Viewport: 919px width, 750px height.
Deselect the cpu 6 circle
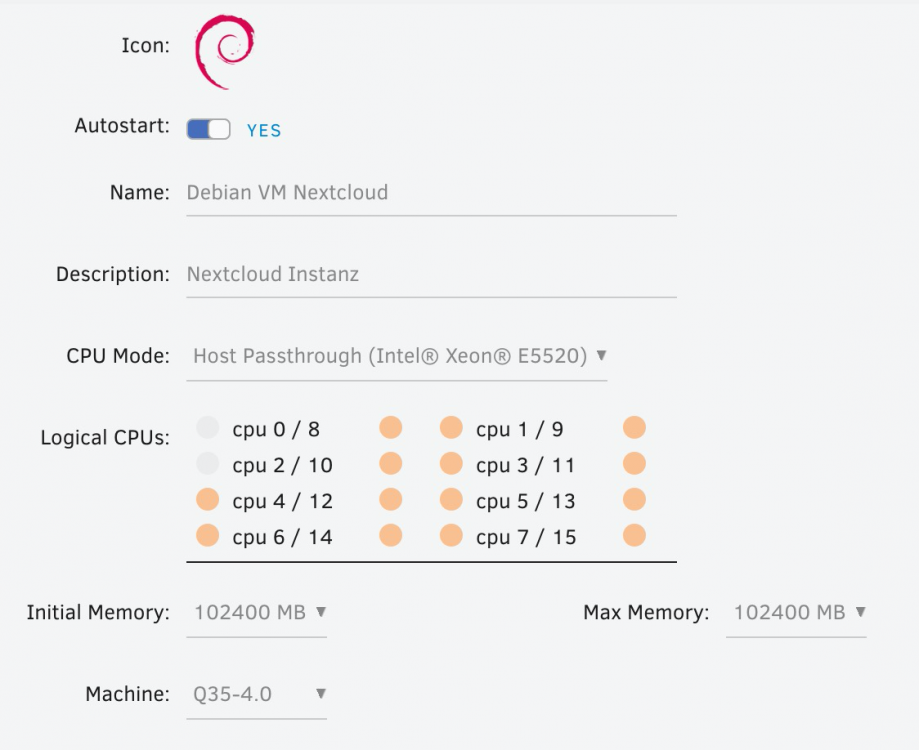pos(207,536)
